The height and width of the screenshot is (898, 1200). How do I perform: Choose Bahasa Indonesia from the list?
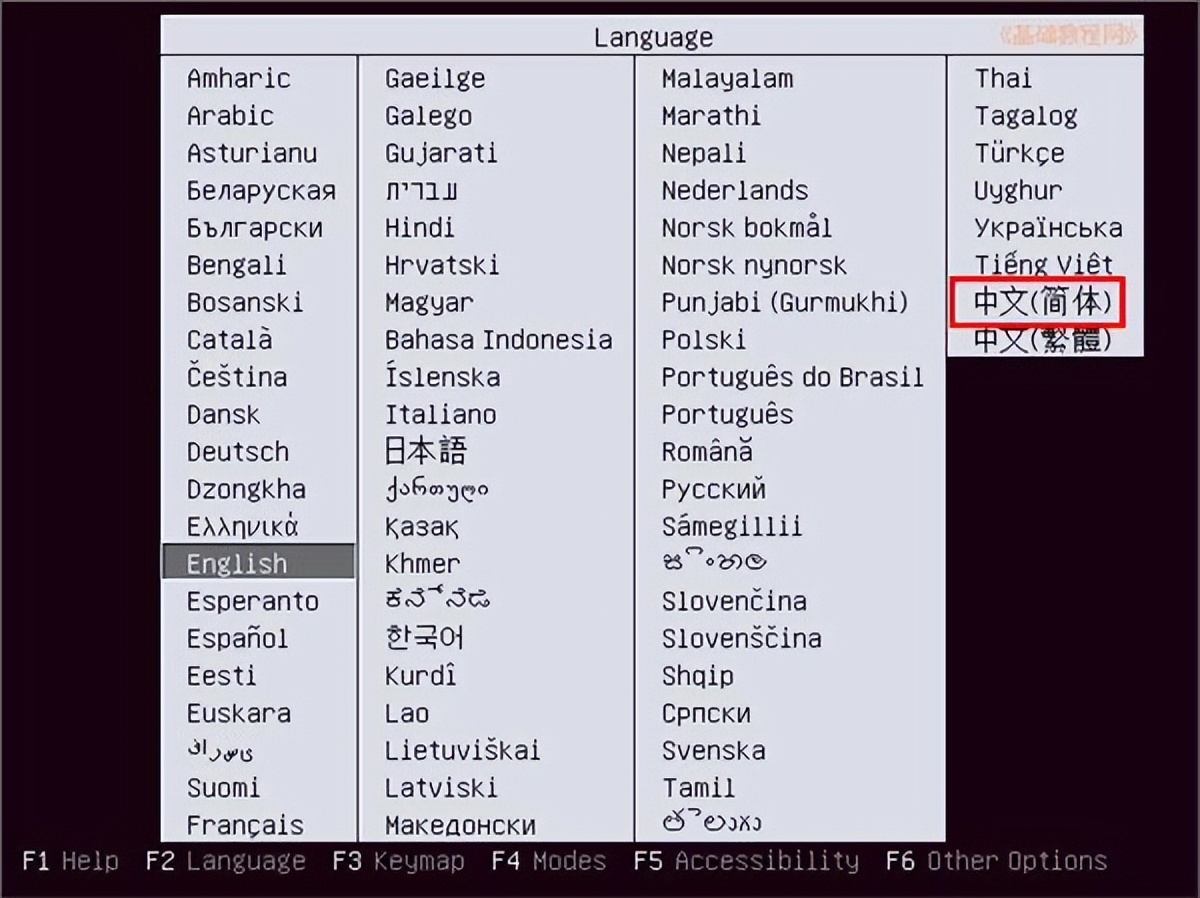(x=498, y=340)
